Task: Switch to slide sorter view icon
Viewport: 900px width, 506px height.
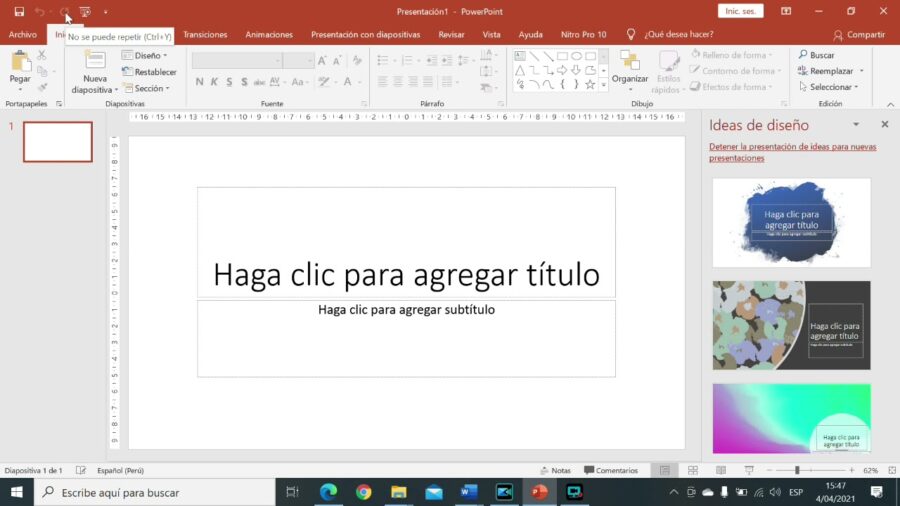Action: tap(693, 470)
